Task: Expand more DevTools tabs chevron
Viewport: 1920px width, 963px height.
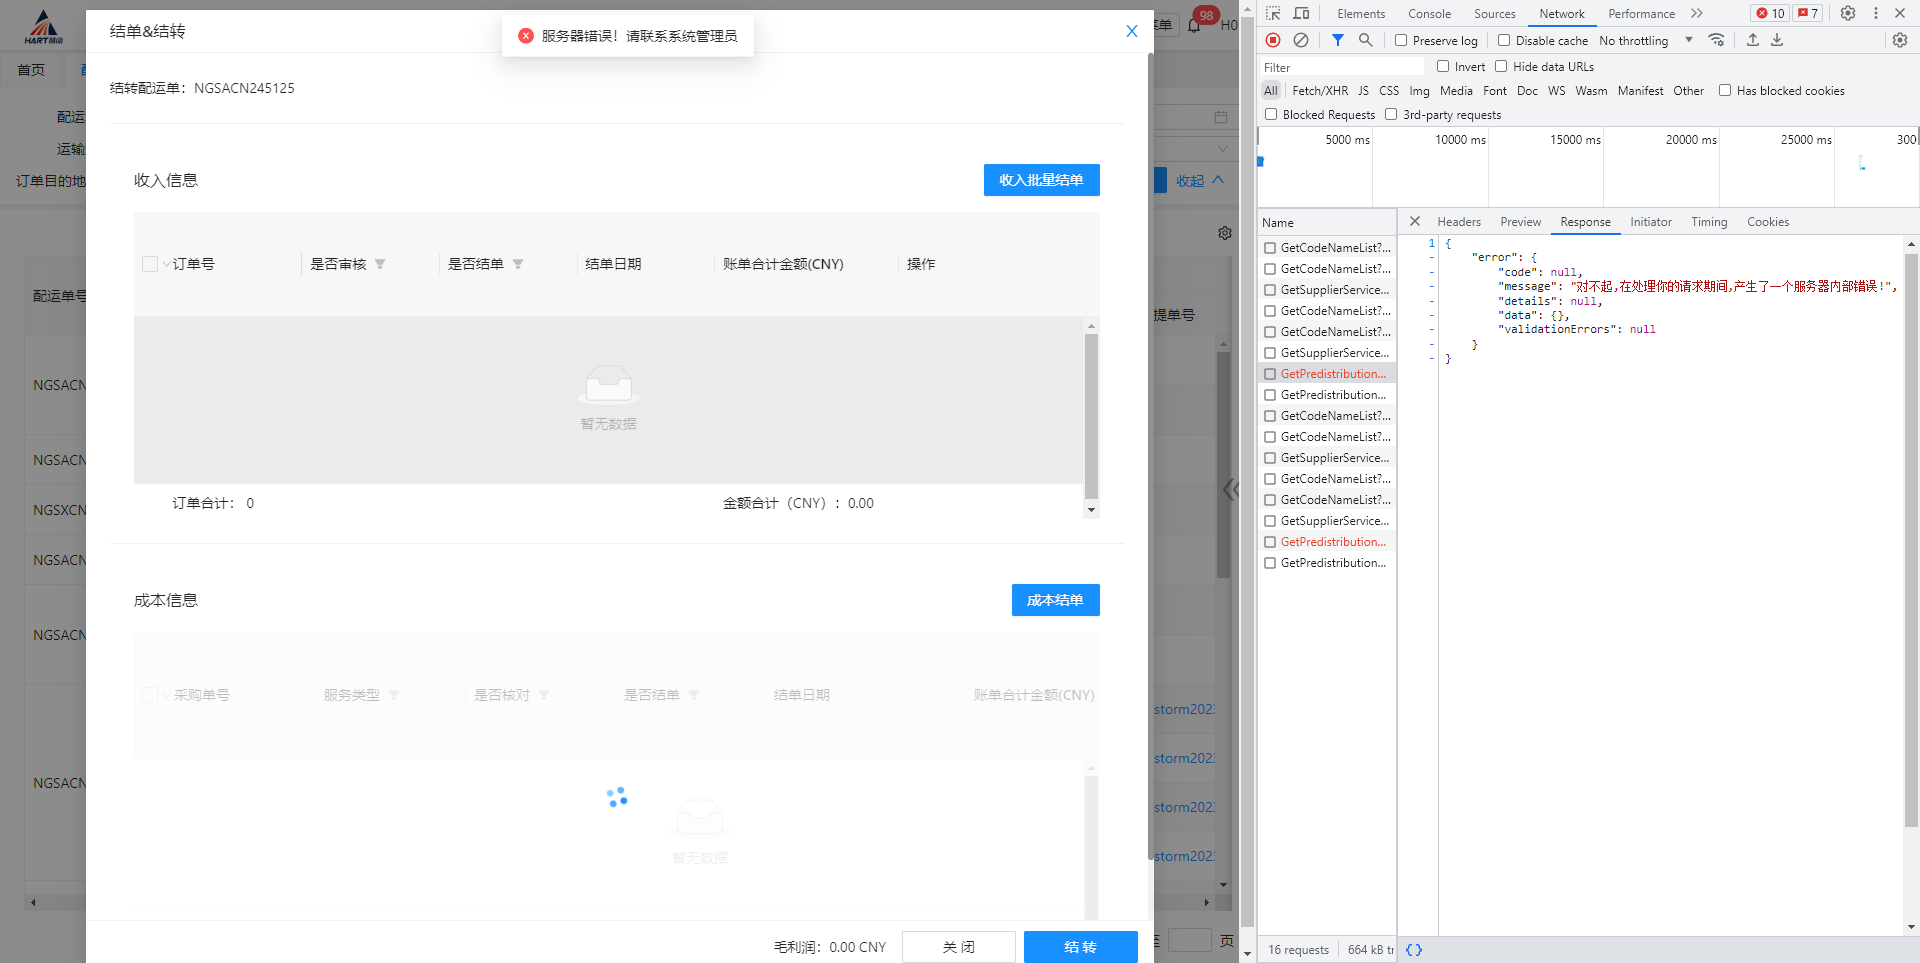Action: (x=1697, y=13)
